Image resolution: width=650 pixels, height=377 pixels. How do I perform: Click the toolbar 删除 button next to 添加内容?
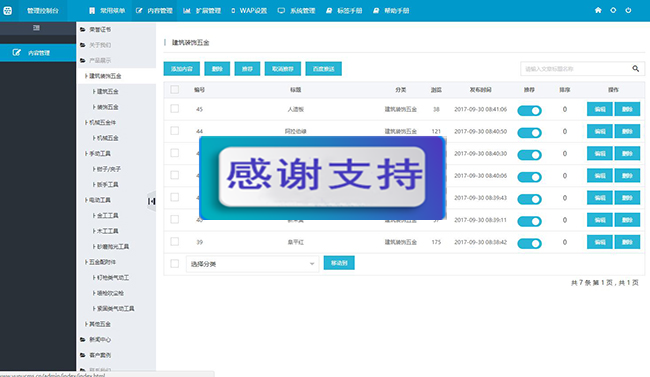pyautogui.click(x=217, y=69)
